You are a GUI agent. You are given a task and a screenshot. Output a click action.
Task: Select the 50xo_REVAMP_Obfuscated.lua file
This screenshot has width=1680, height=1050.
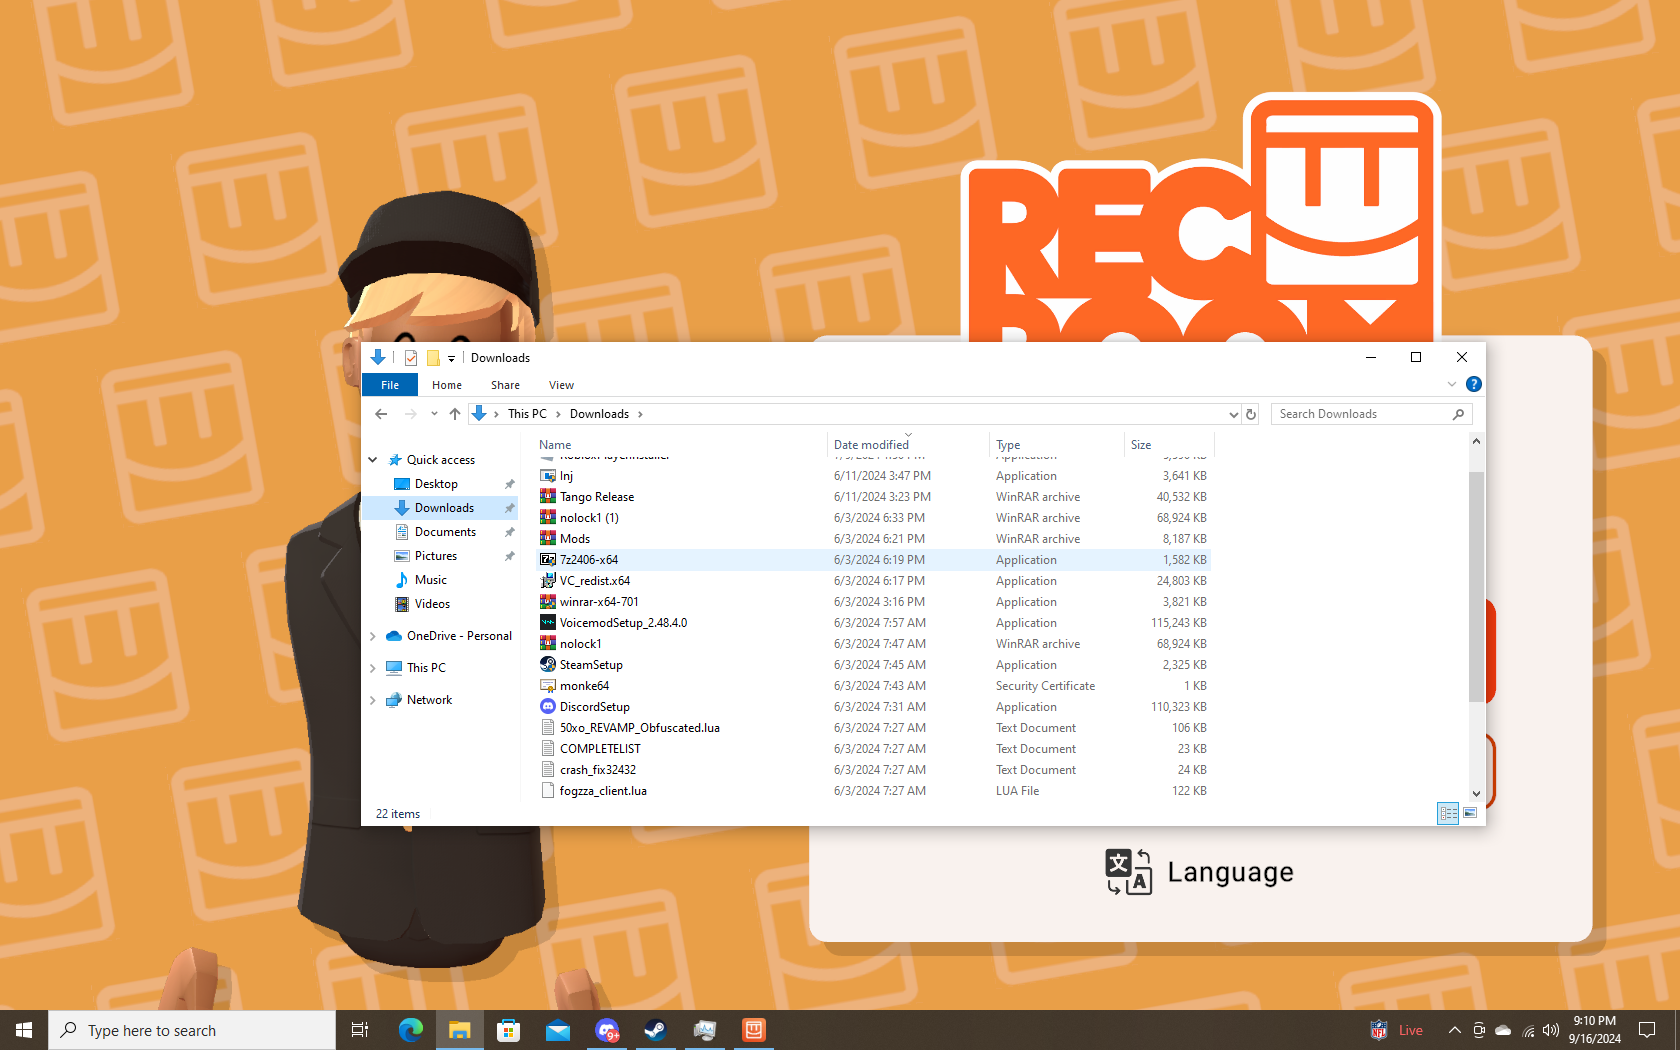[640, 728]
